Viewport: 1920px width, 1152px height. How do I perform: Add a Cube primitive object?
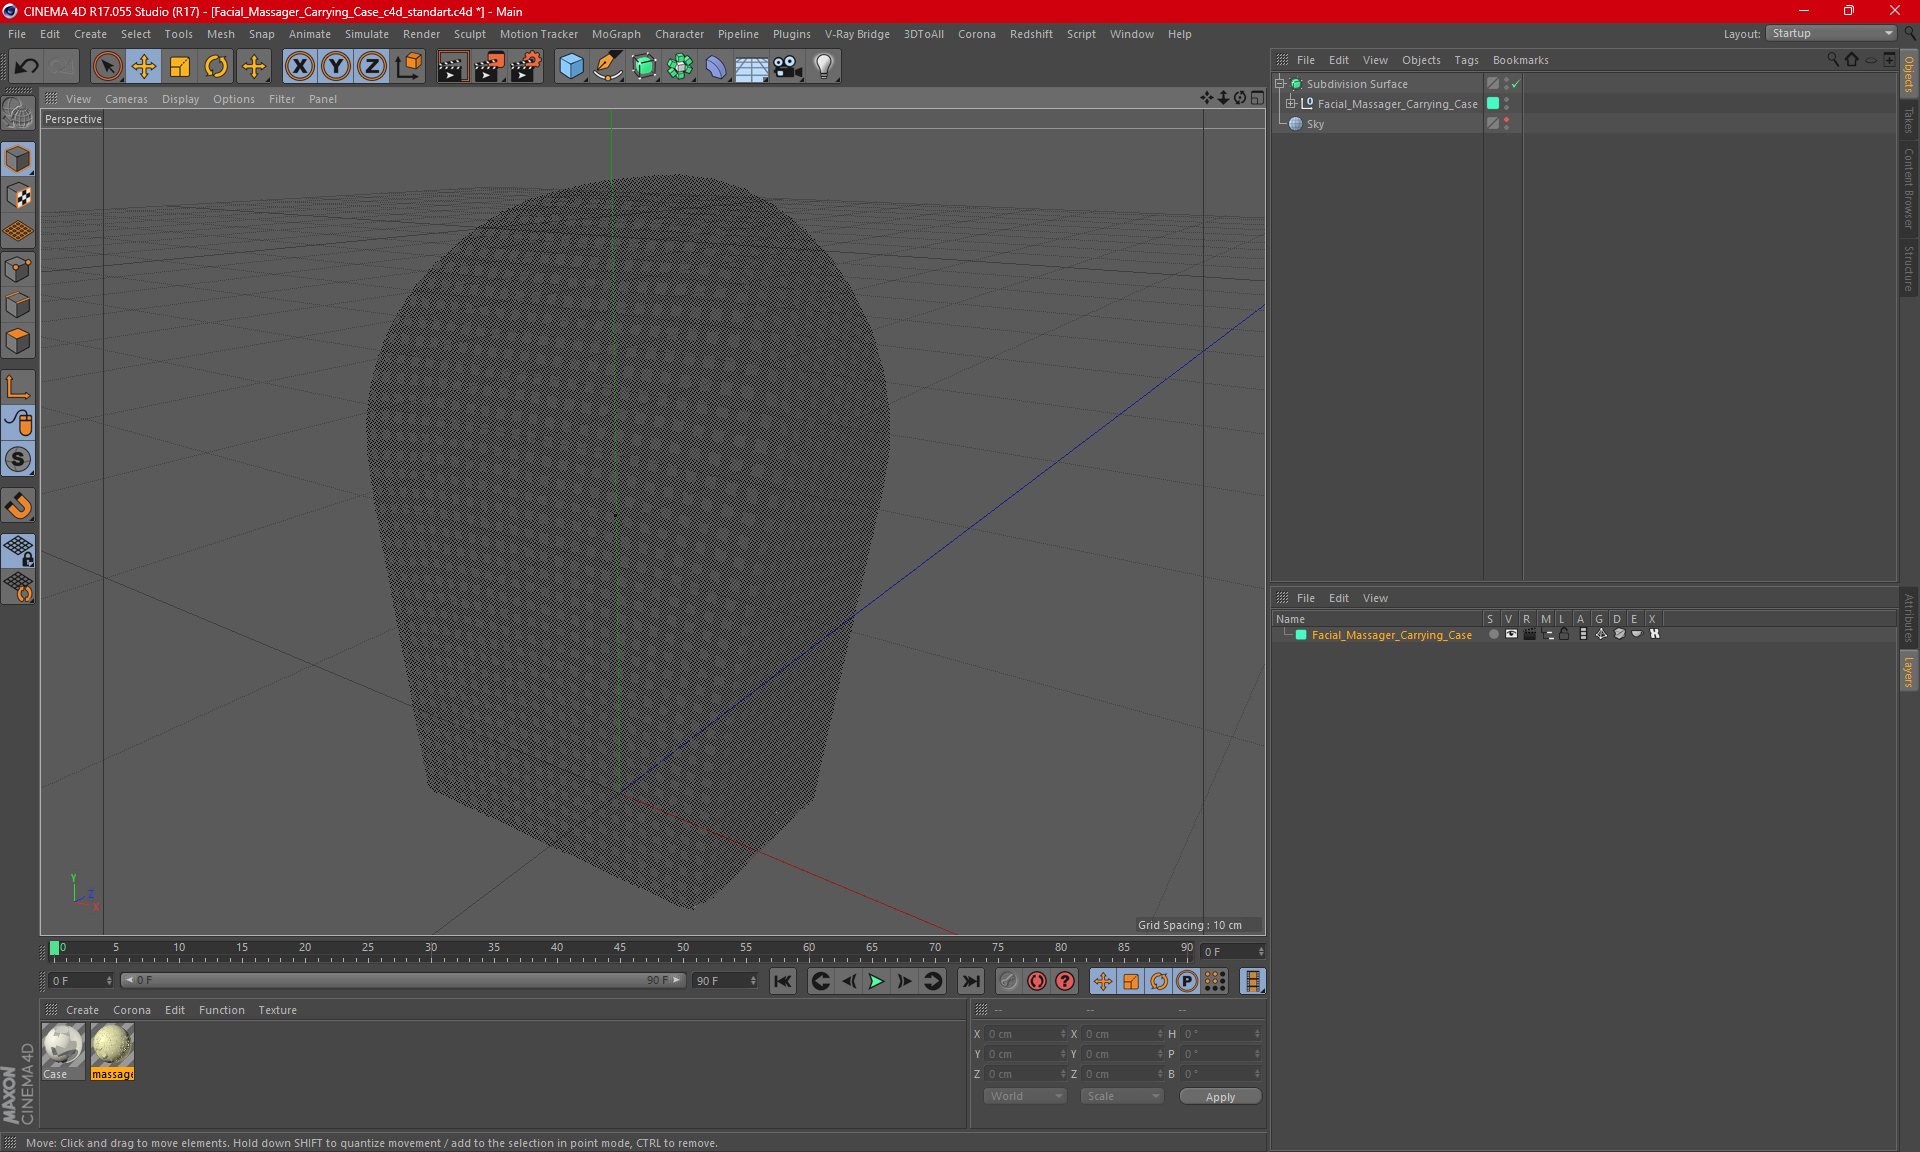(571, 66)
